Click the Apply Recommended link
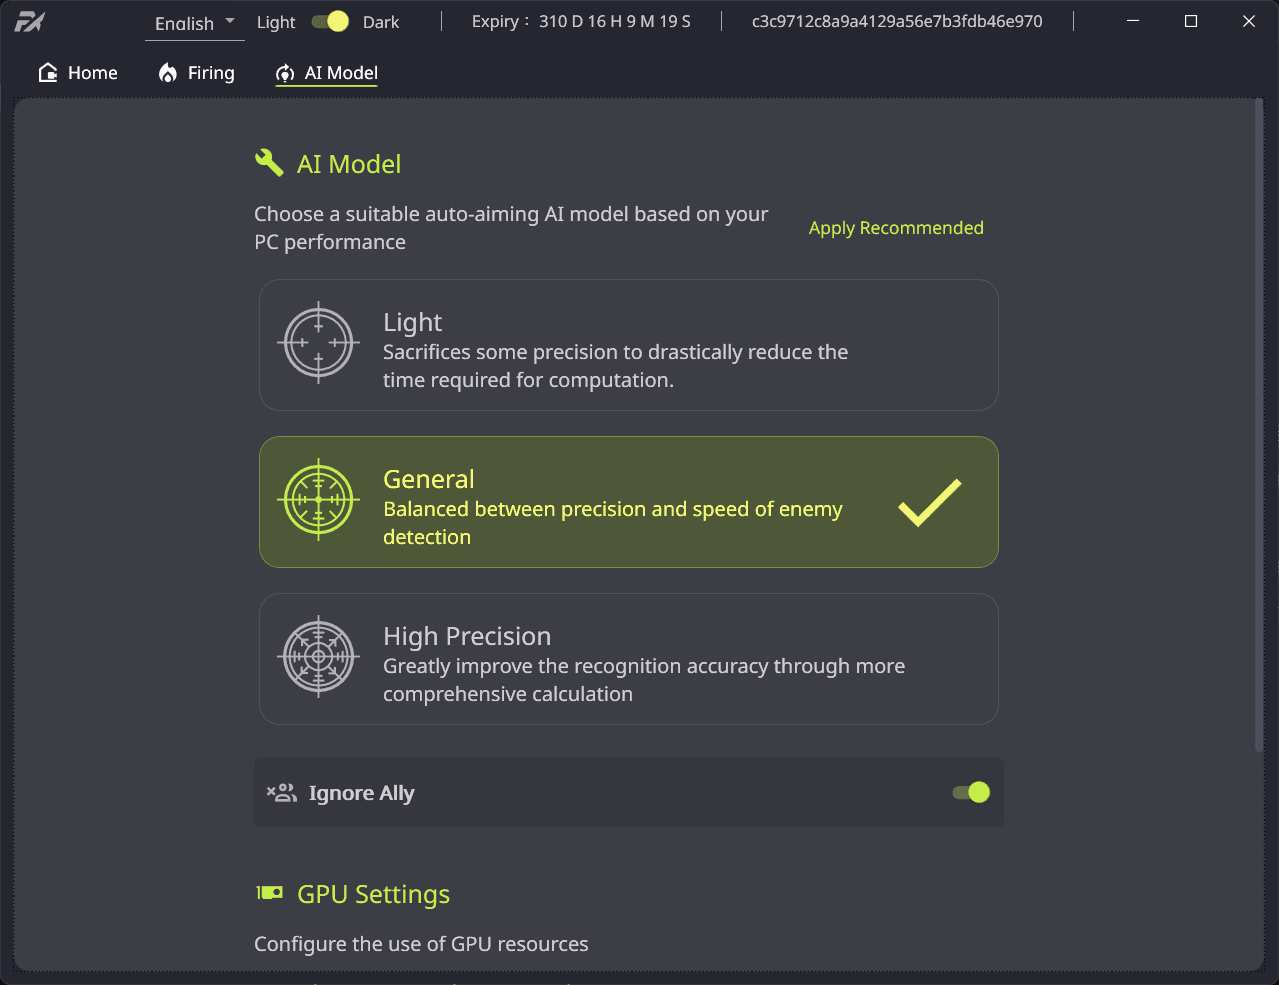1279x985 pixels. [896, 228]
